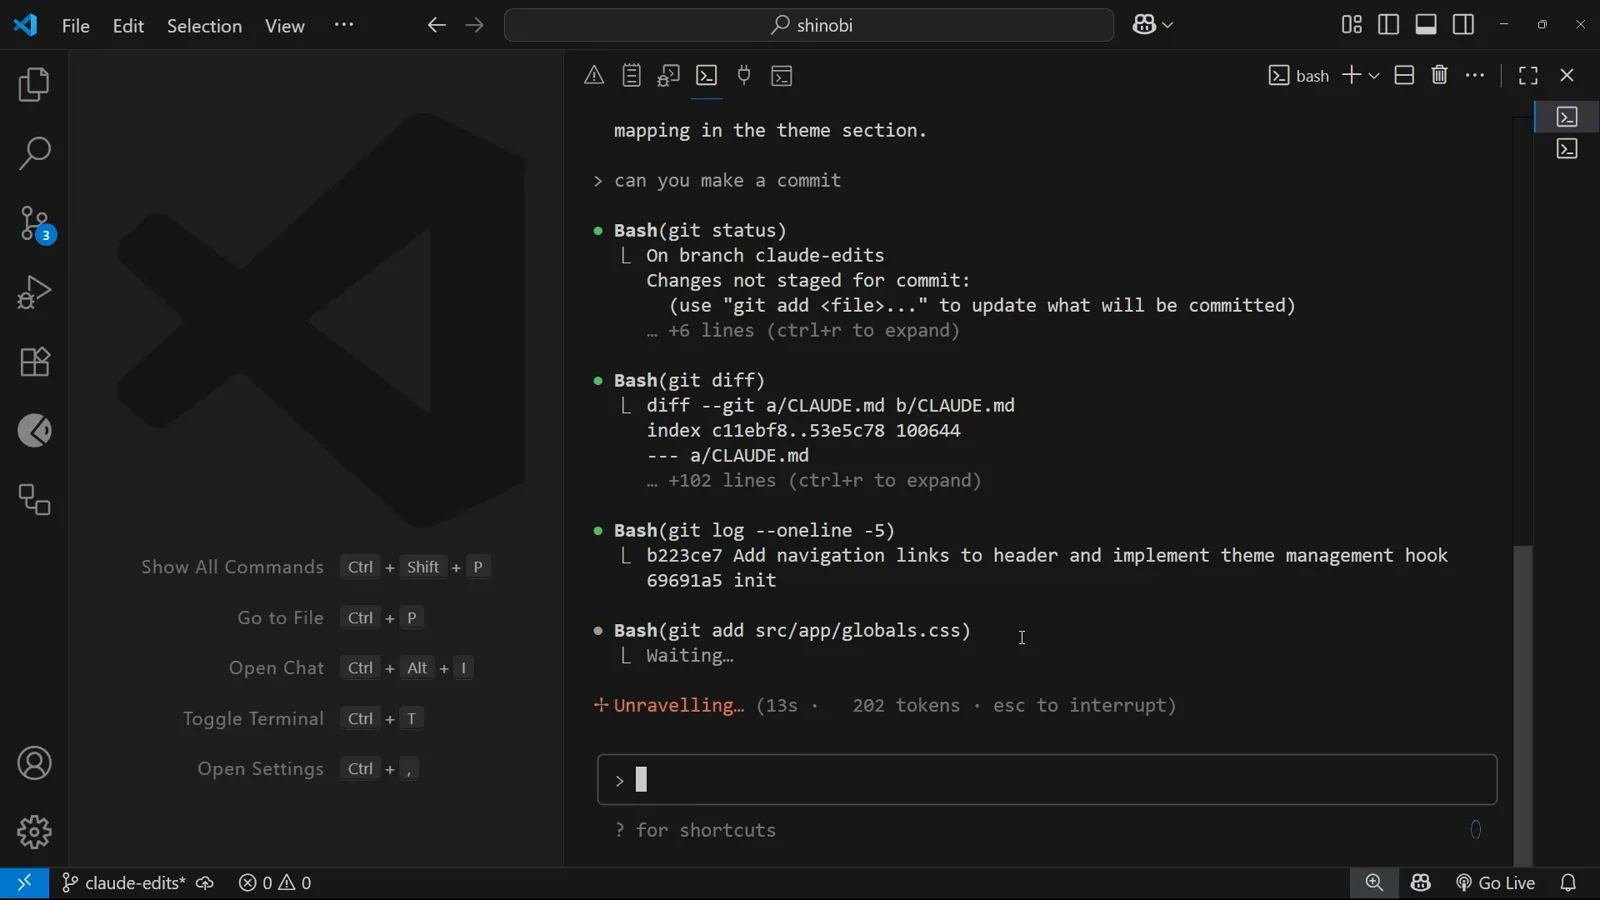Click the "Bash(git diff)" line
Image resolution: width=1600 pixels, height=900 pixels.
[689, 381]
